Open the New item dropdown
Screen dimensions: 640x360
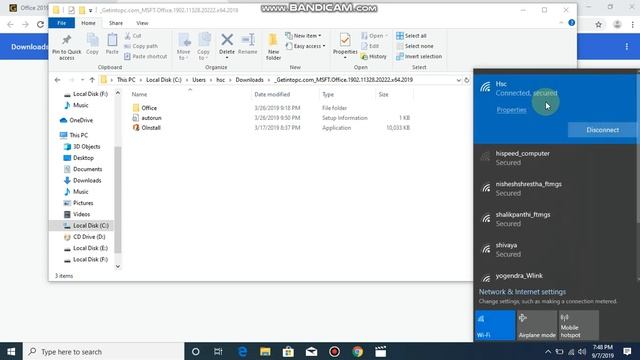[303, 36]
